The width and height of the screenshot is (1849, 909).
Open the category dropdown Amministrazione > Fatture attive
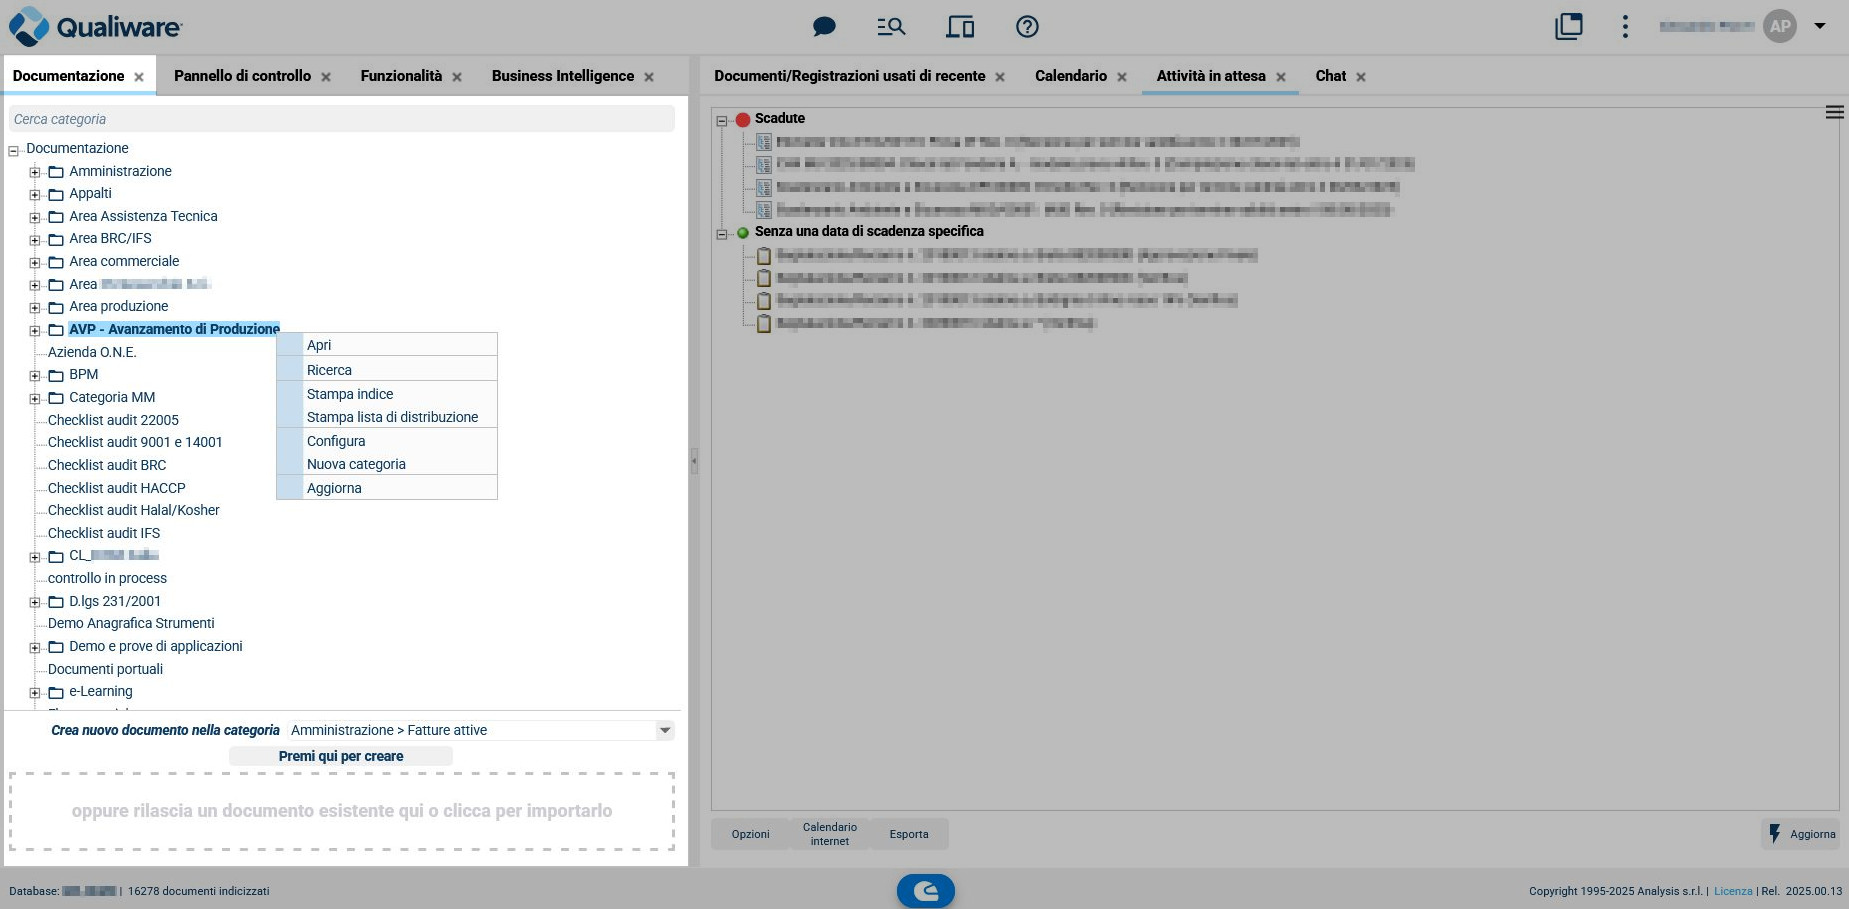click(x=481, y=730)
